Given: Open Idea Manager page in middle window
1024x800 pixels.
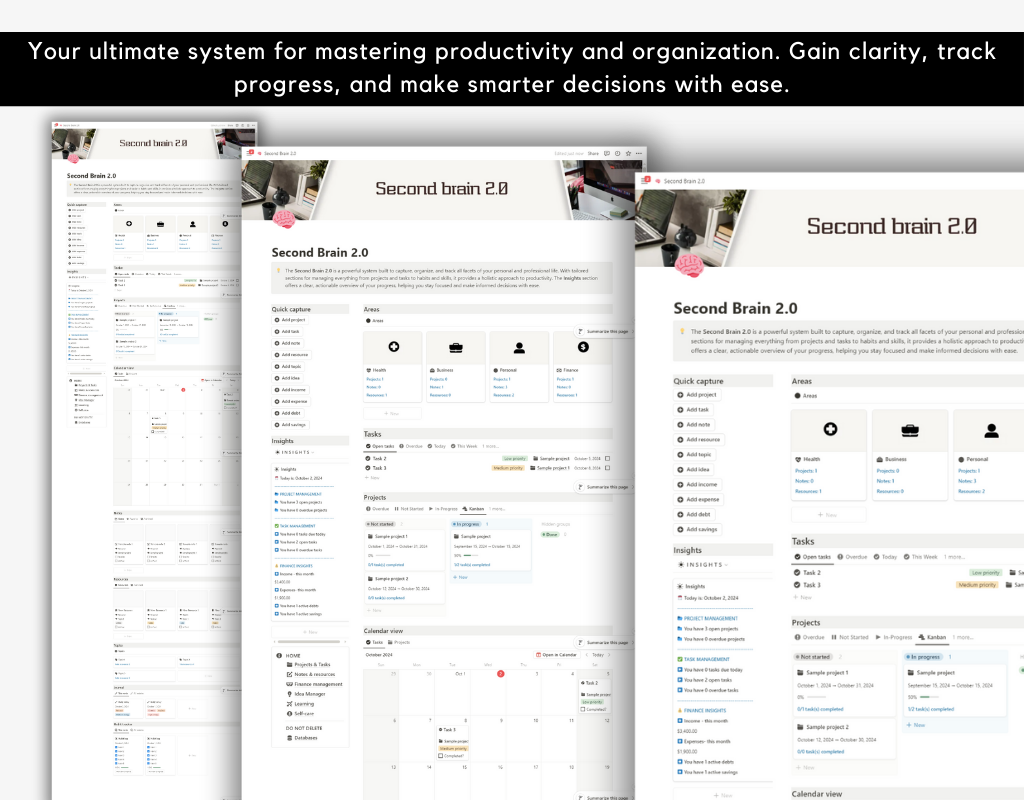Looking at the screenshot, I should [306, 694].
